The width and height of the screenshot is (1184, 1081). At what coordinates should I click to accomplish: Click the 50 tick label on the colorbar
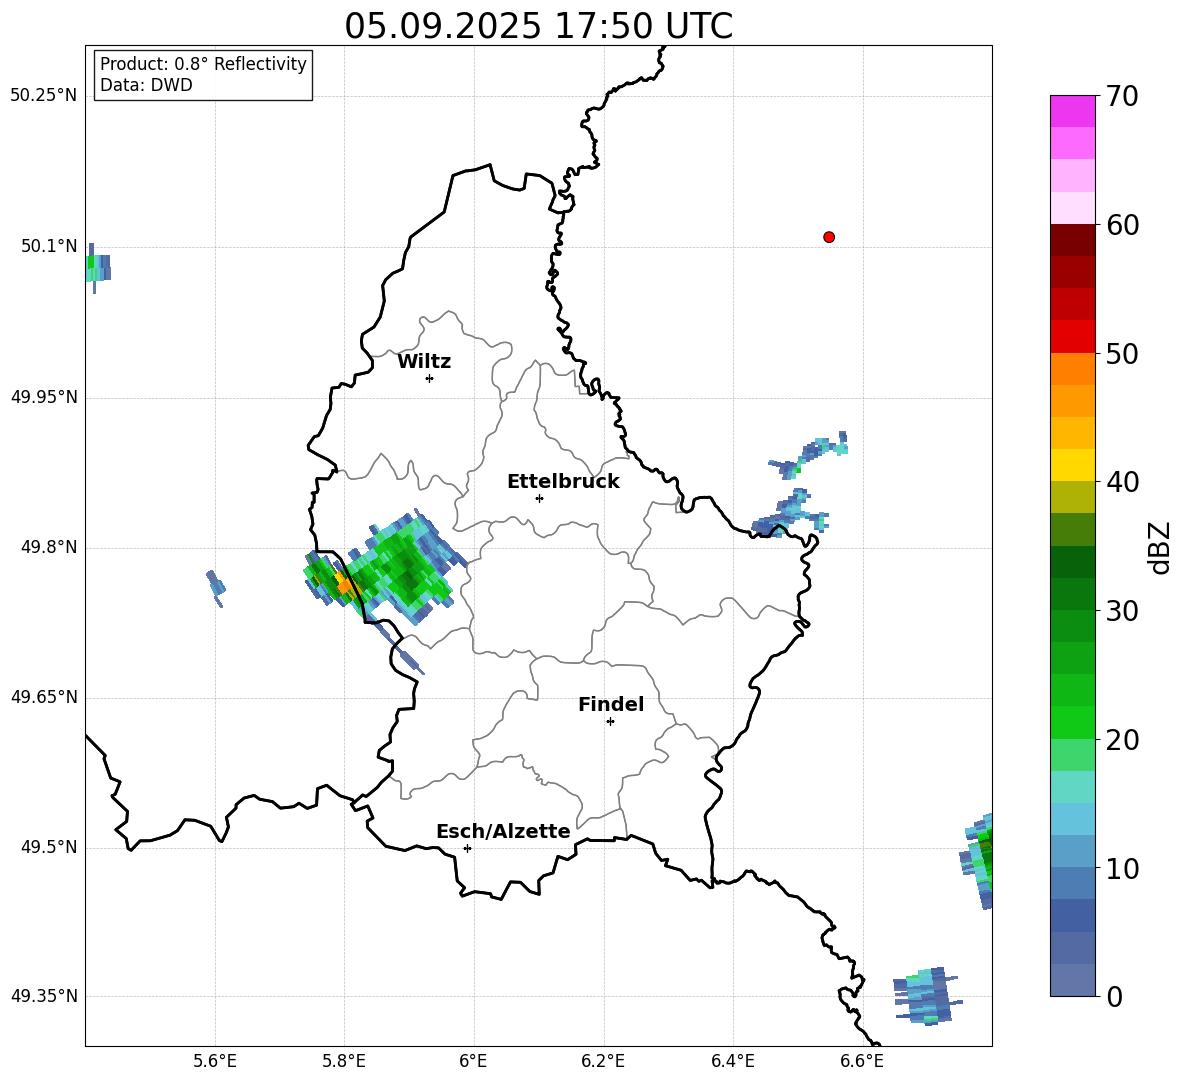[x=1122, y=353]
